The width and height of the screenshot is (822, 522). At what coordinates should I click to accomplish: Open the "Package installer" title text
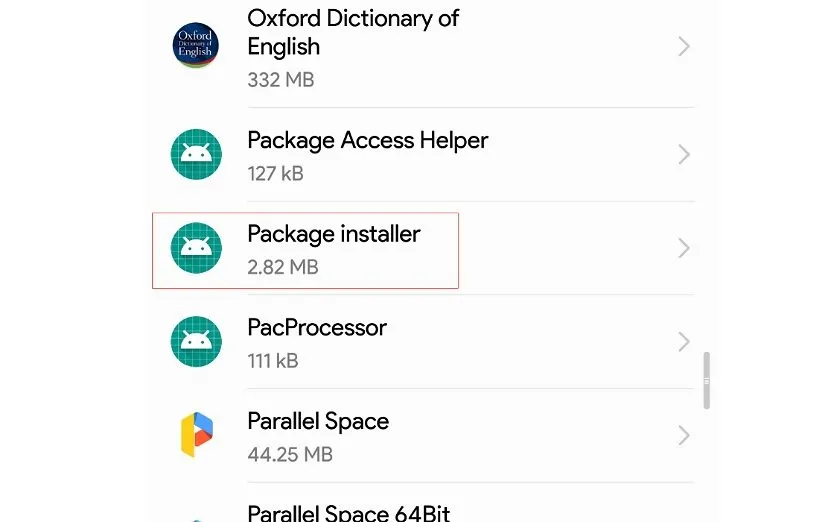334,234
